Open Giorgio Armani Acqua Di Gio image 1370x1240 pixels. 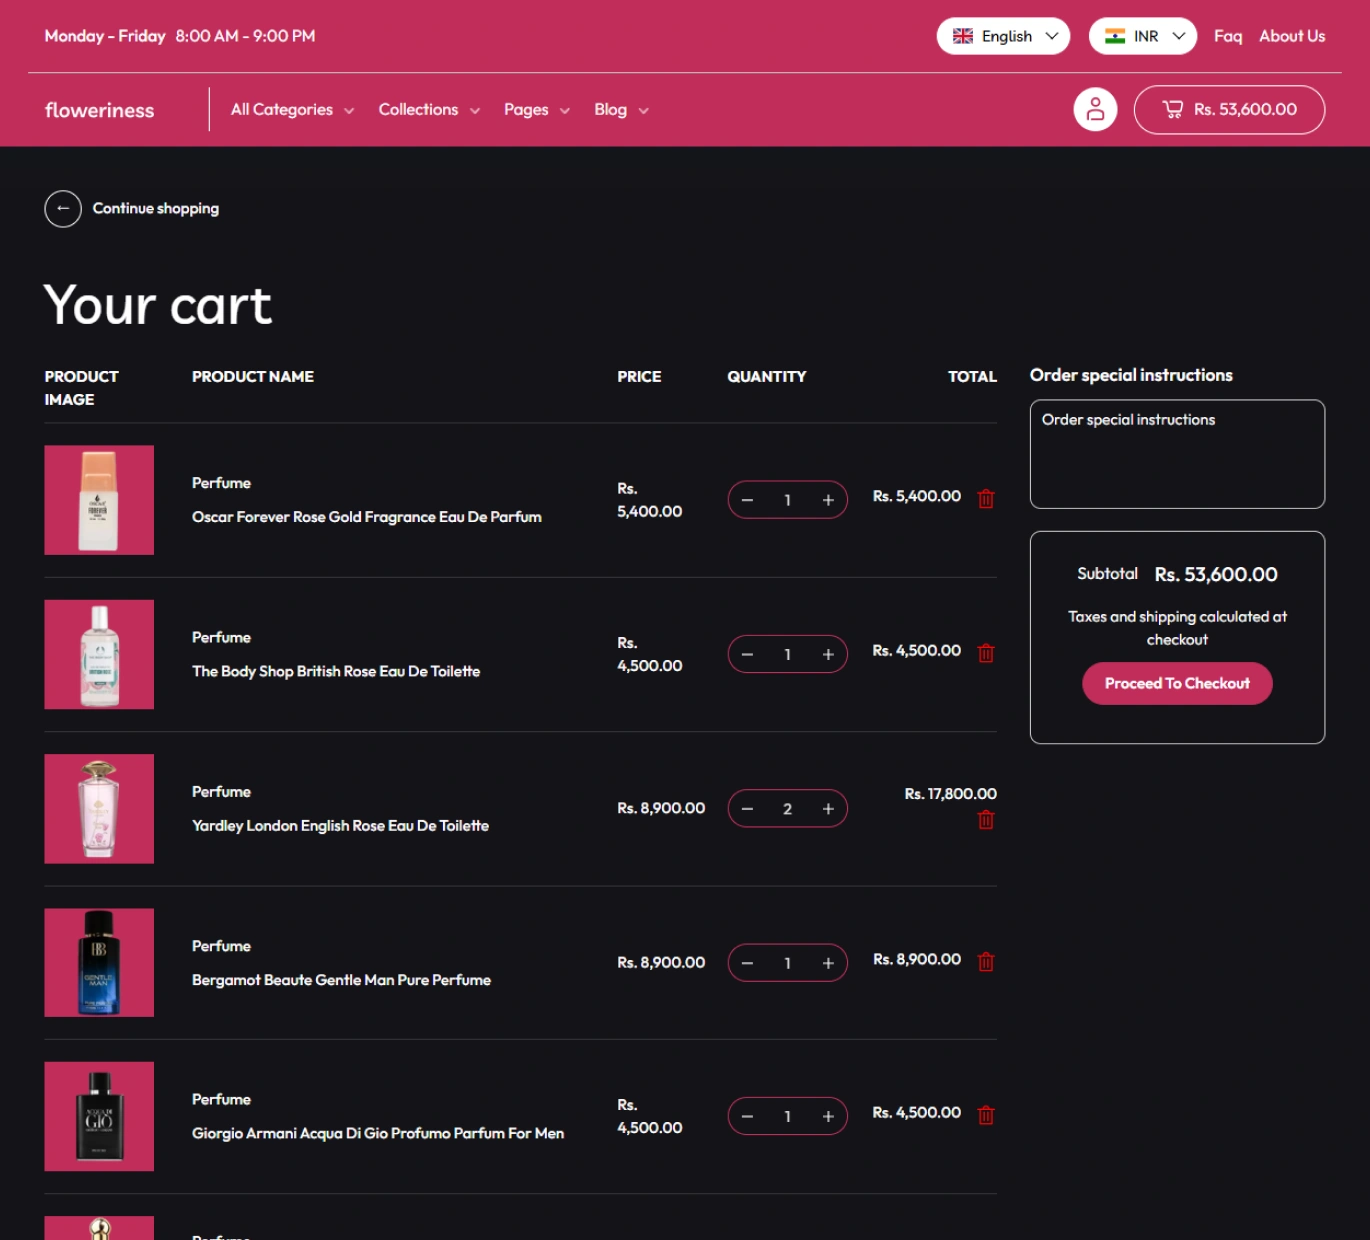tap(99, 1116)
